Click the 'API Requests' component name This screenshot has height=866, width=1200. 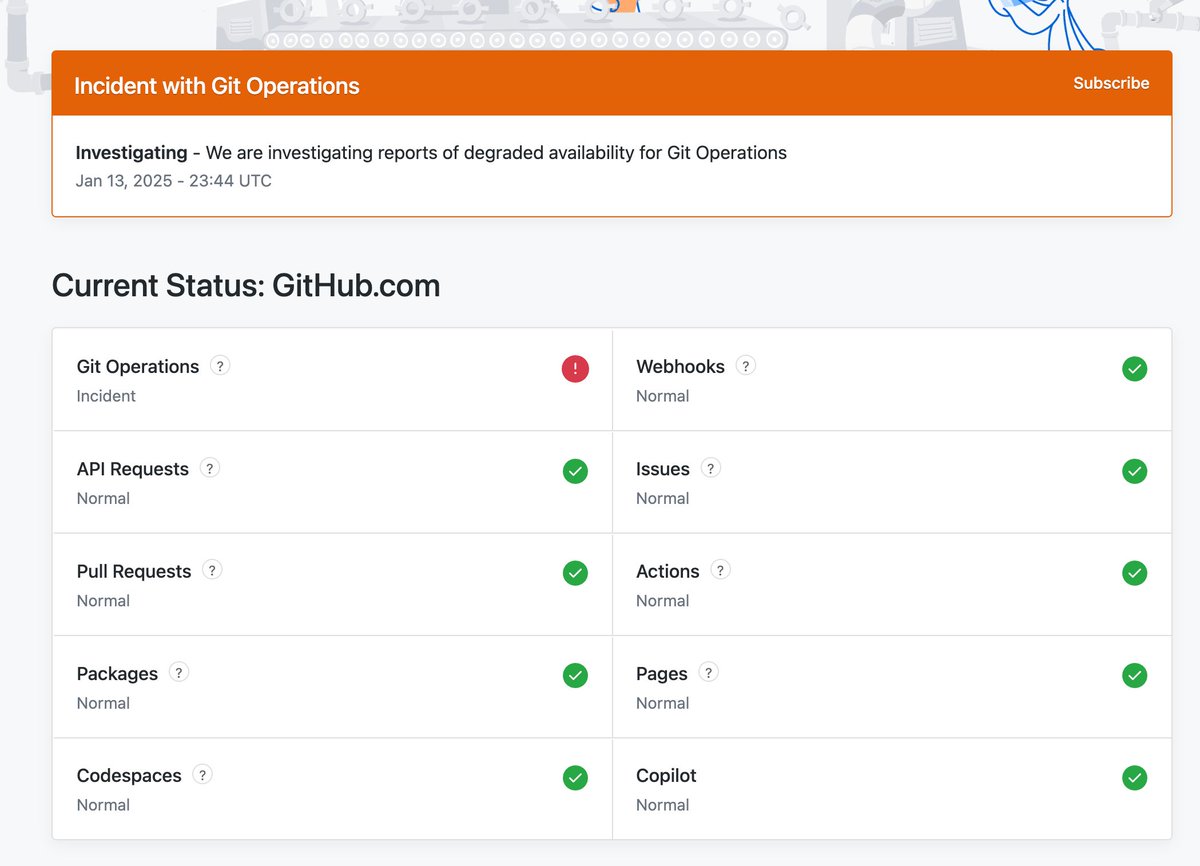pos(133,469)
